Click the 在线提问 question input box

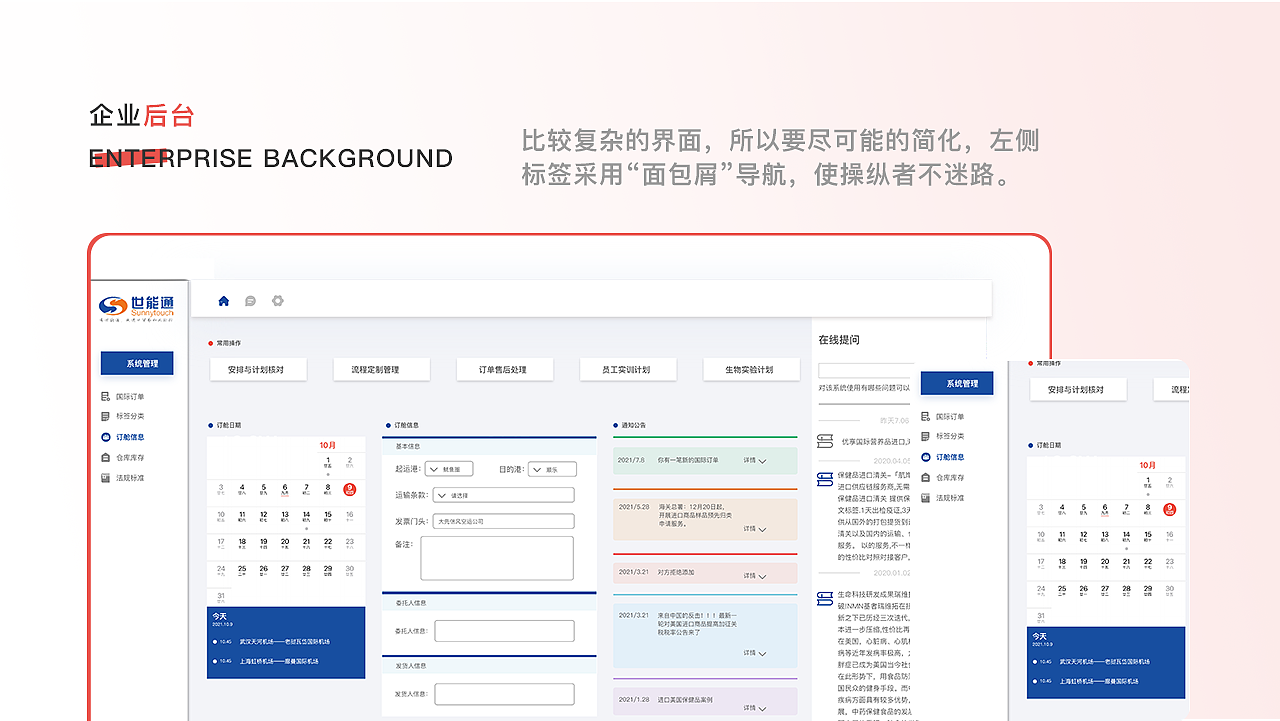[865, 370]
